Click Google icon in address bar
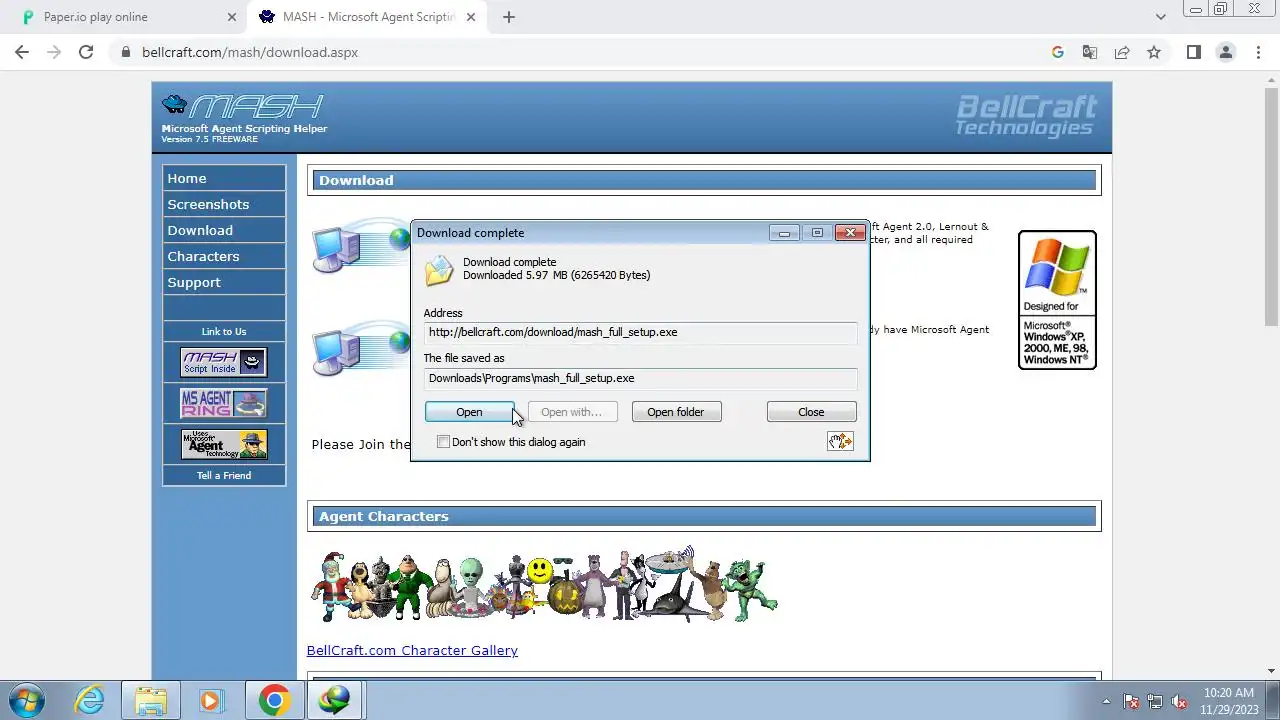The width and height of the screenshot is (1280, 720). [x=1058, y=52]
